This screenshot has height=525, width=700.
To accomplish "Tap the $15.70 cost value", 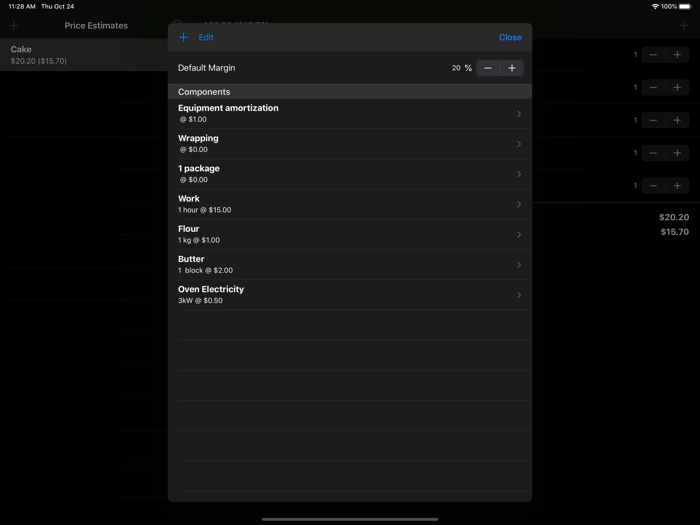I will pyautogui.click(x=675, y=232).
